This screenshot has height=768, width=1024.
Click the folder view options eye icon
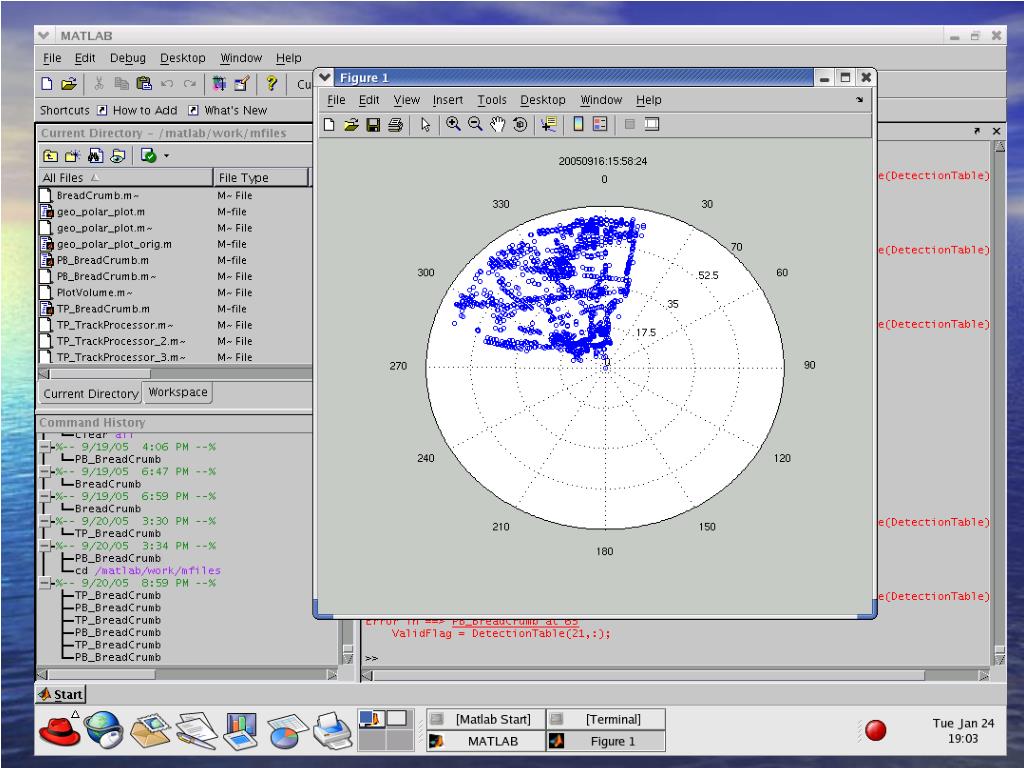pos(118,155)
